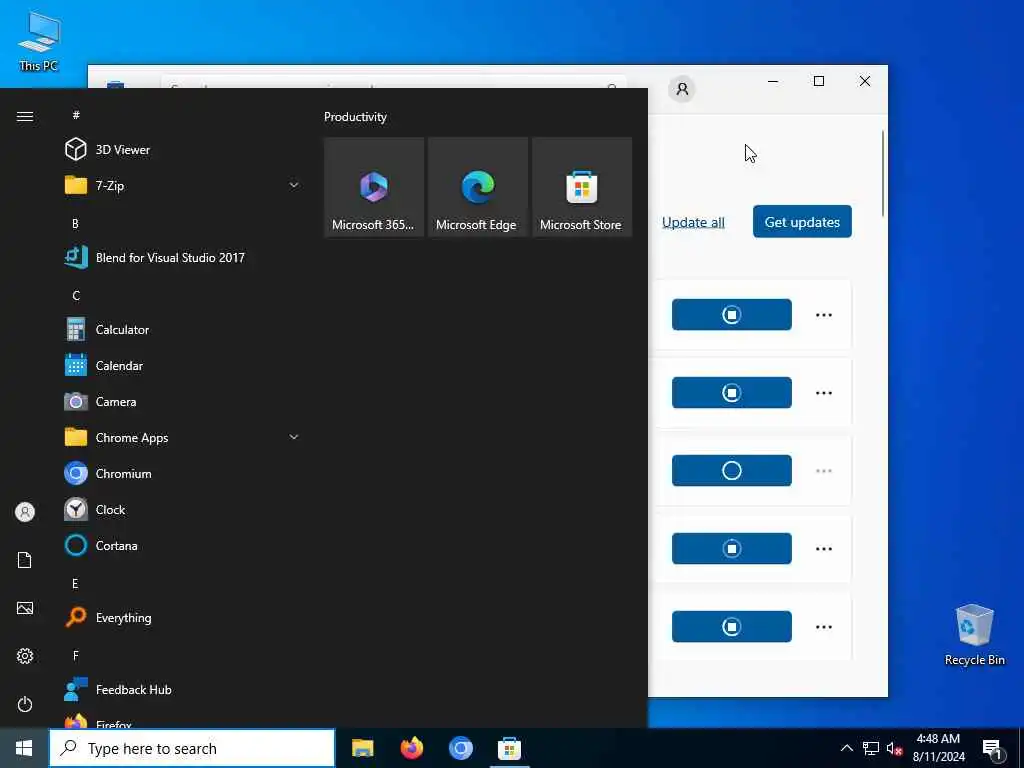Open Firefox from the taskbar
This screenshot has height=768, width=1024.
point(411,748)
